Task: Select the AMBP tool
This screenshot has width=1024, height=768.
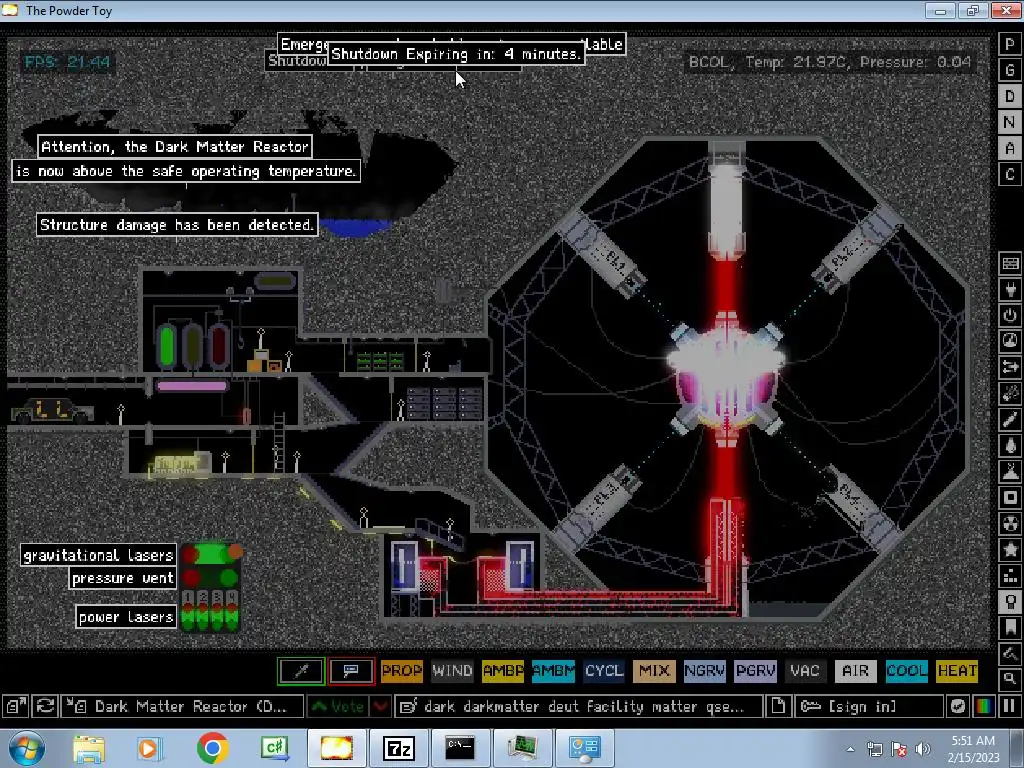Action: (503, 671)
